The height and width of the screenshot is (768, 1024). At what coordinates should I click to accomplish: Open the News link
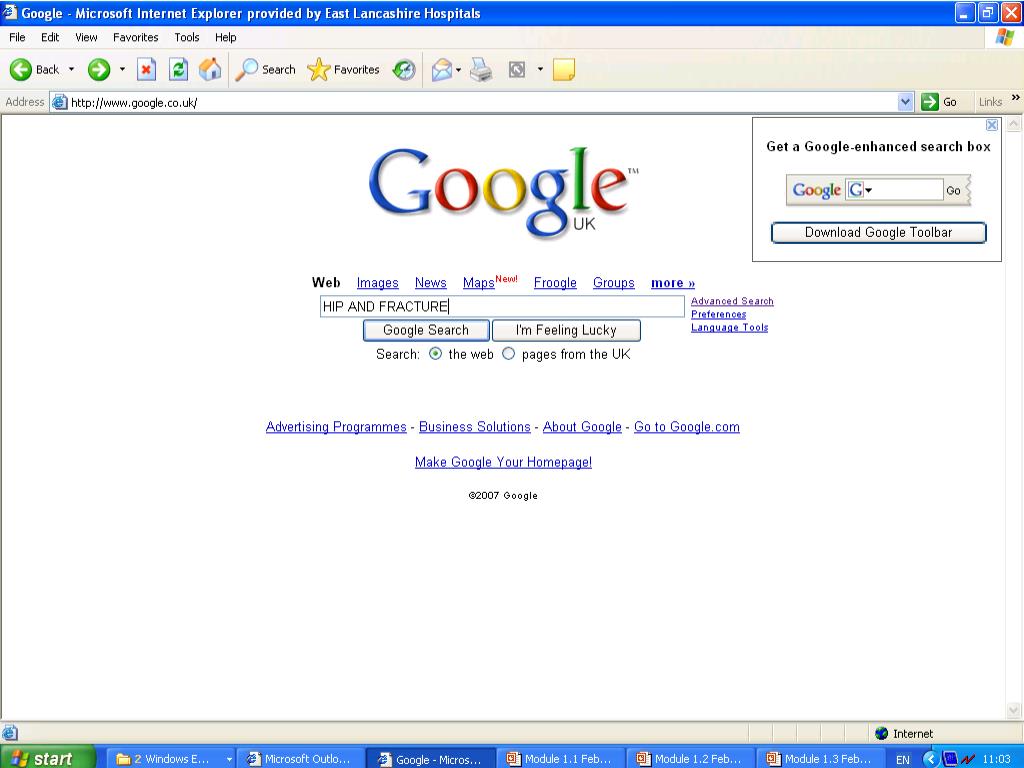(430, 283)
